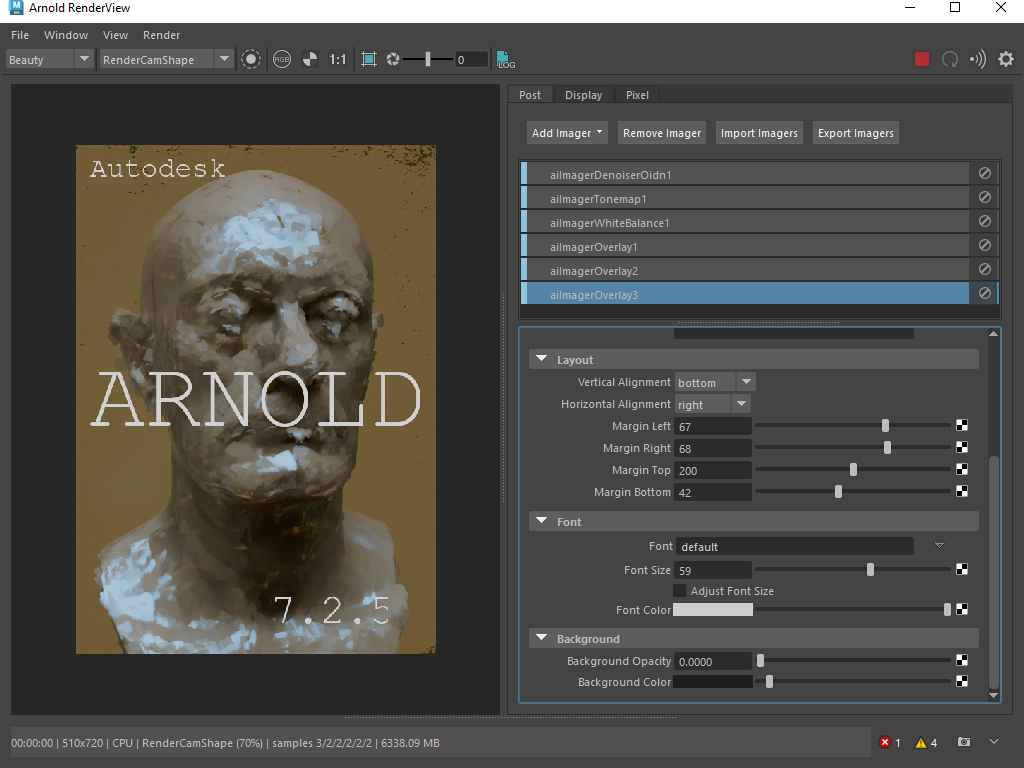The image size is (1024, 768).
Task: Disable aiImagerOverlay3 using its circle-slash toggle
Action: click(984, 294)
